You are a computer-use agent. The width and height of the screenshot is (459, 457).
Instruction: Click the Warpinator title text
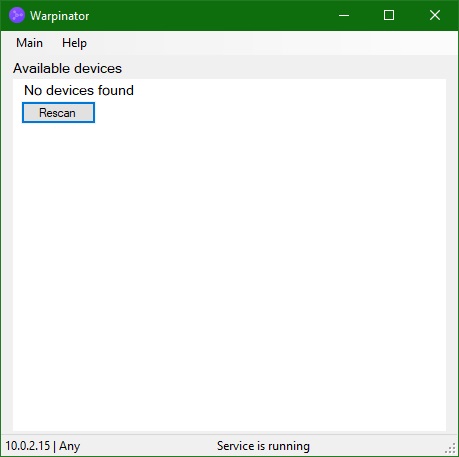click(60, 16)
